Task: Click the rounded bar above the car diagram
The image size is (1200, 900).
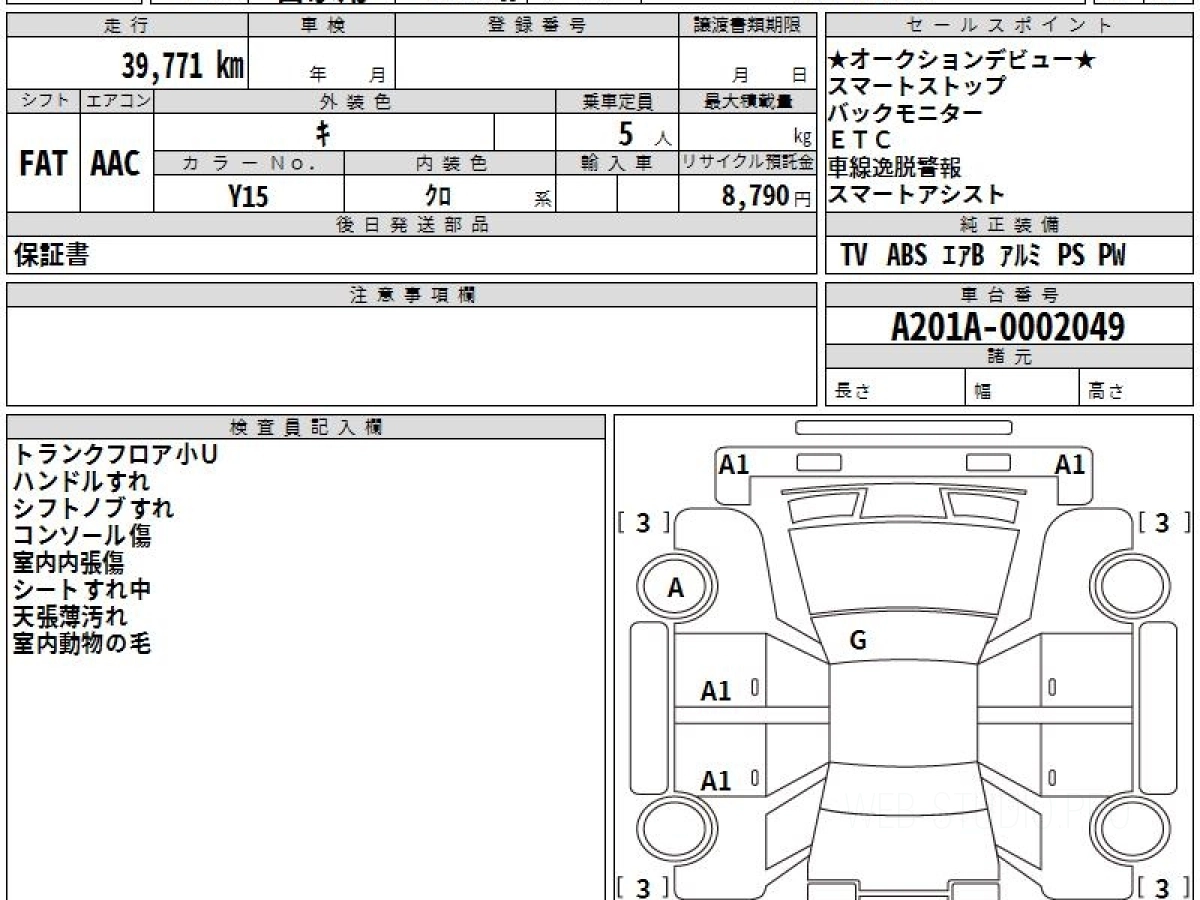Action: 903,427
